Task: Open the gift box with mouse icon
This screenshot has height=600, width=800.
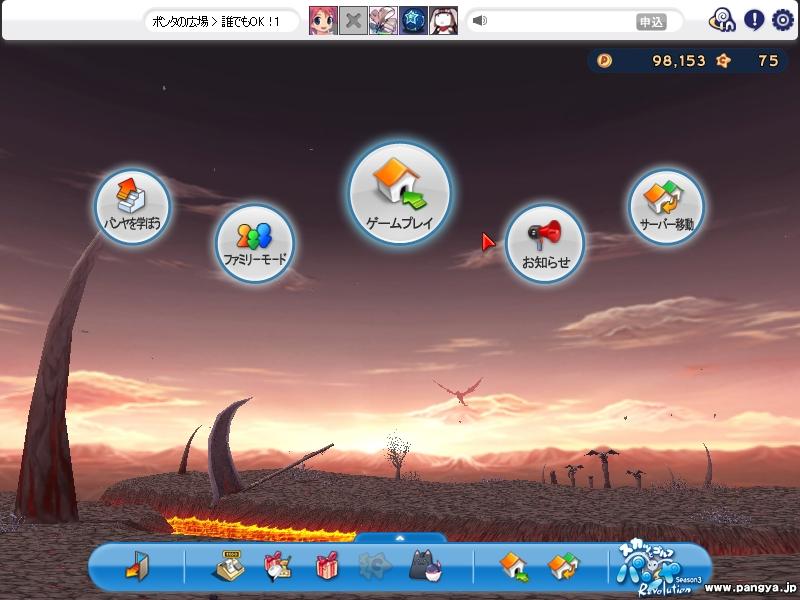Action: click(278, 566)
